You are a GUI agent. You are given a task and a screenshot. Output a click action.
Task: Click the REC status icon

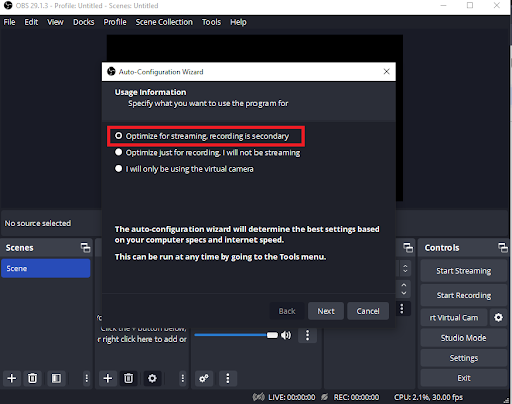coord(324,397)
